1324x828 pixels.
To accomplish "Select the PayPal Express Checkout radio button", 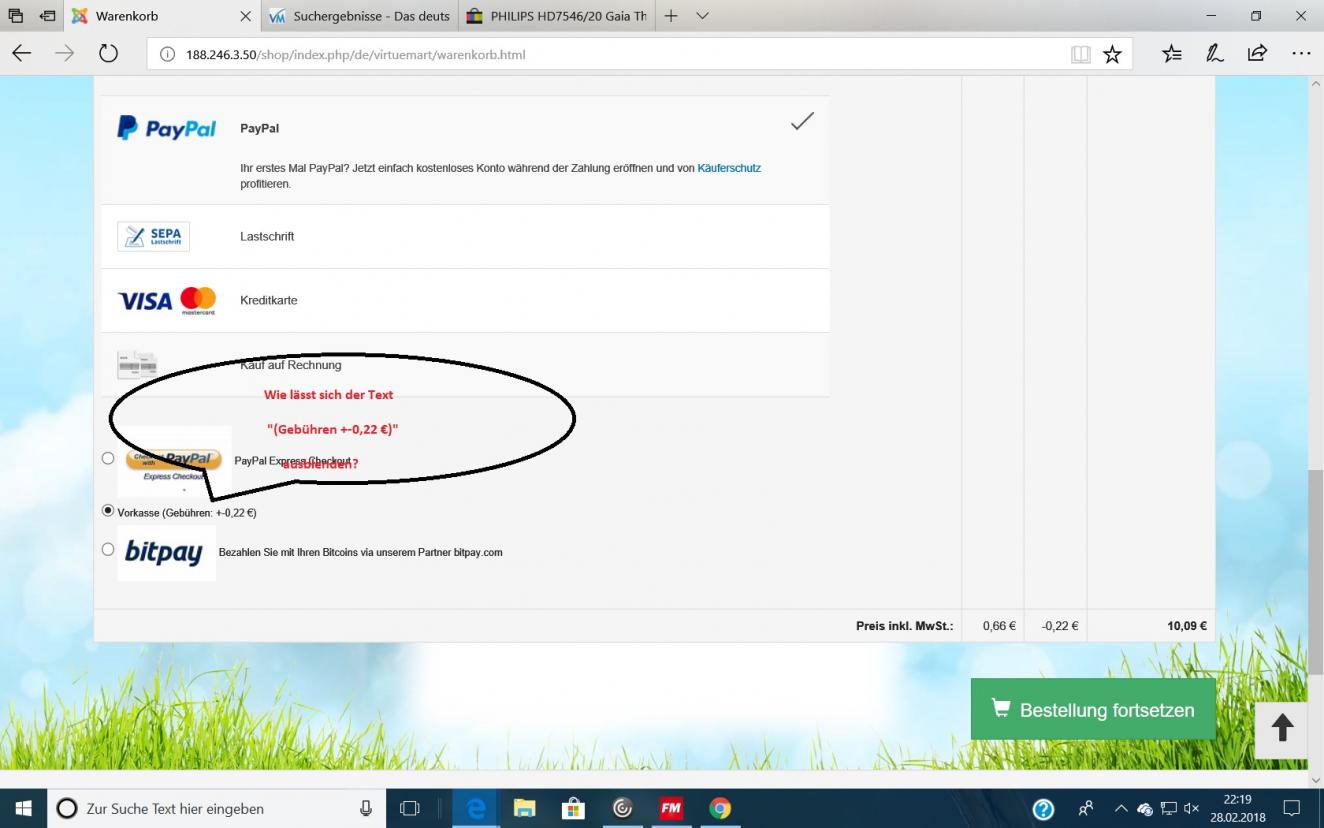I will point(108,458).
